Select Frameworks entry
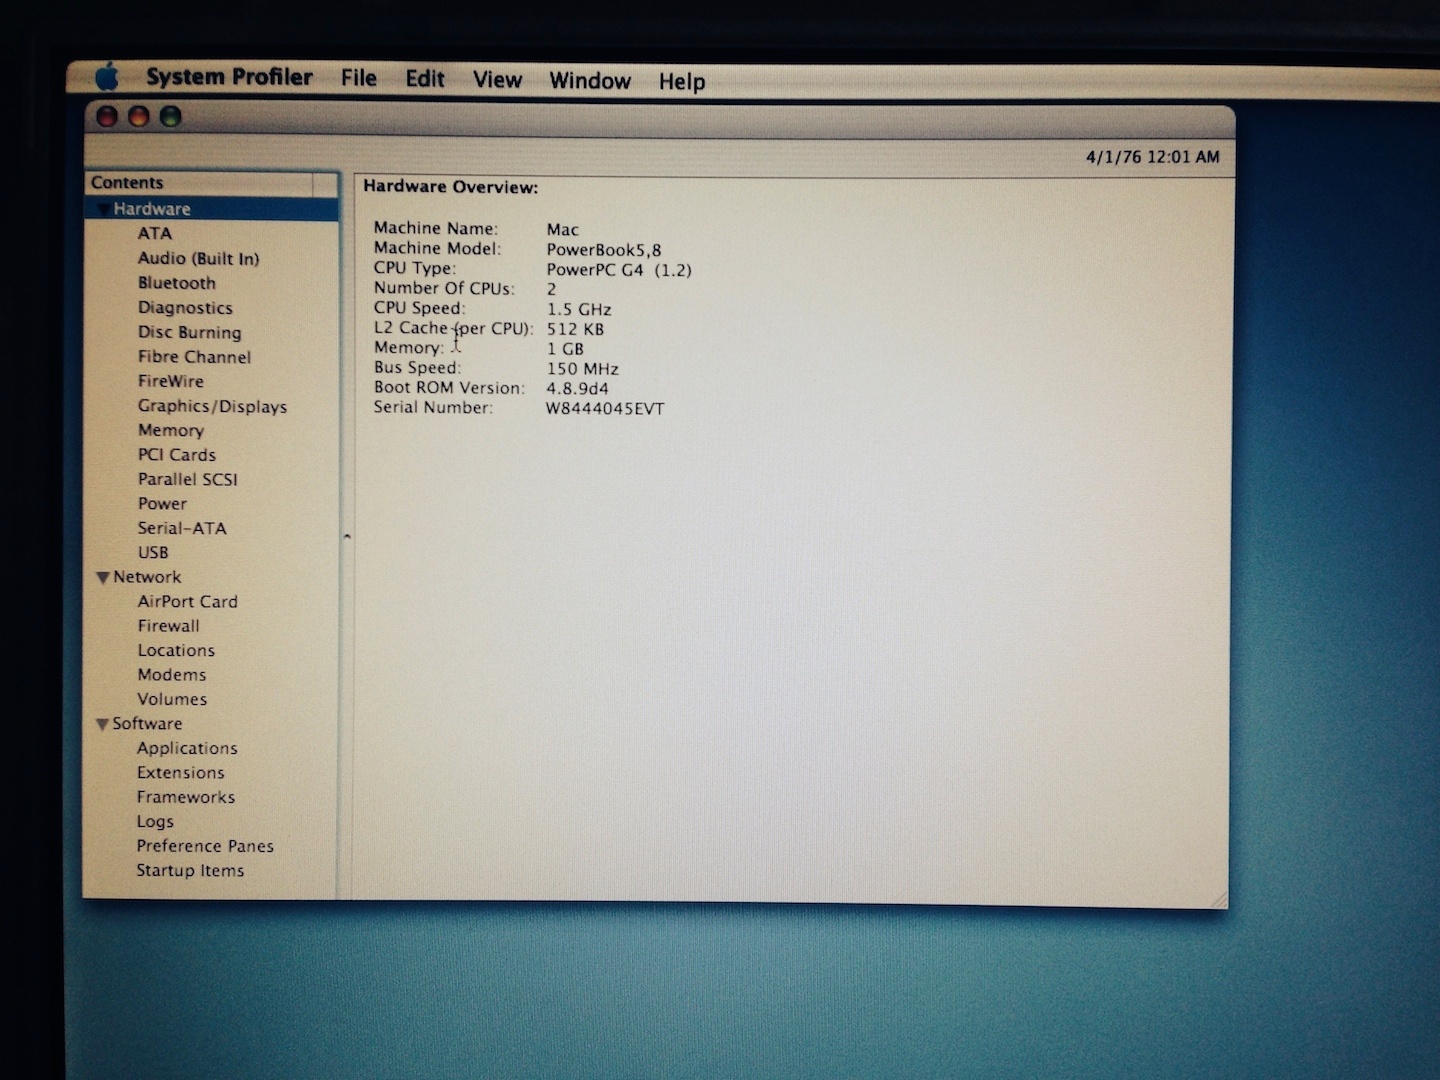Image resolution: width=1440 pixels, height=1080 pixels. tap(186, 797)
